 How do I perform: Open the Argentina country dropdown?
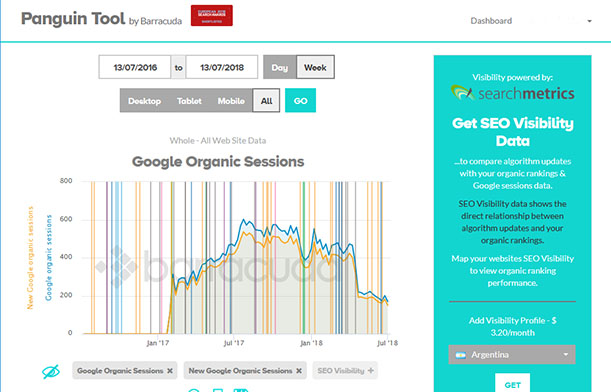pyautogui.click(x=512, y=355)
